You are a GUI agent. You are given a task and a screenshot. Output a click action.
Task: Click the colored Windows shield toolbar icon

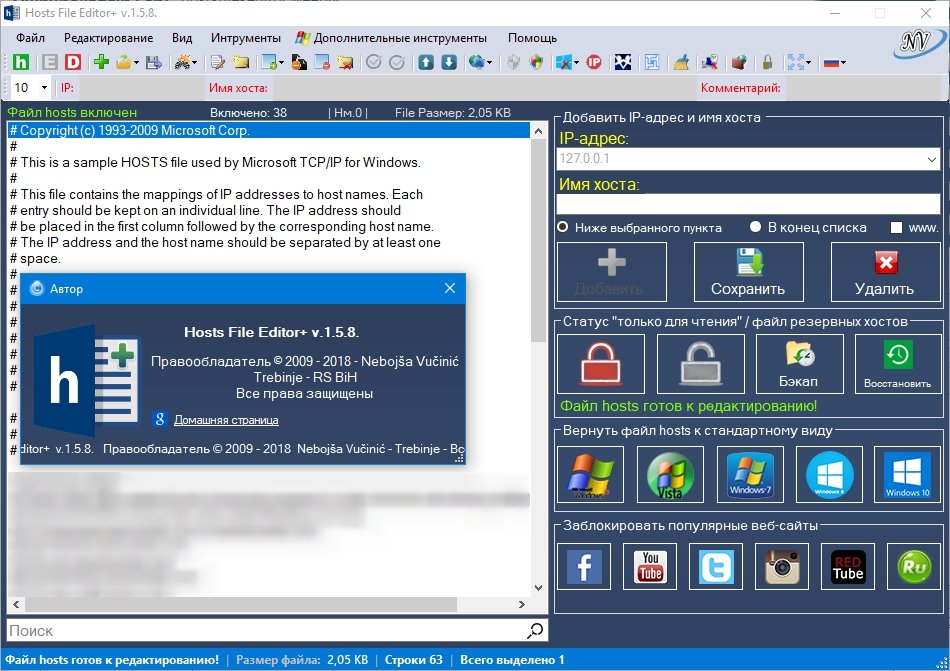click(536, 62)
